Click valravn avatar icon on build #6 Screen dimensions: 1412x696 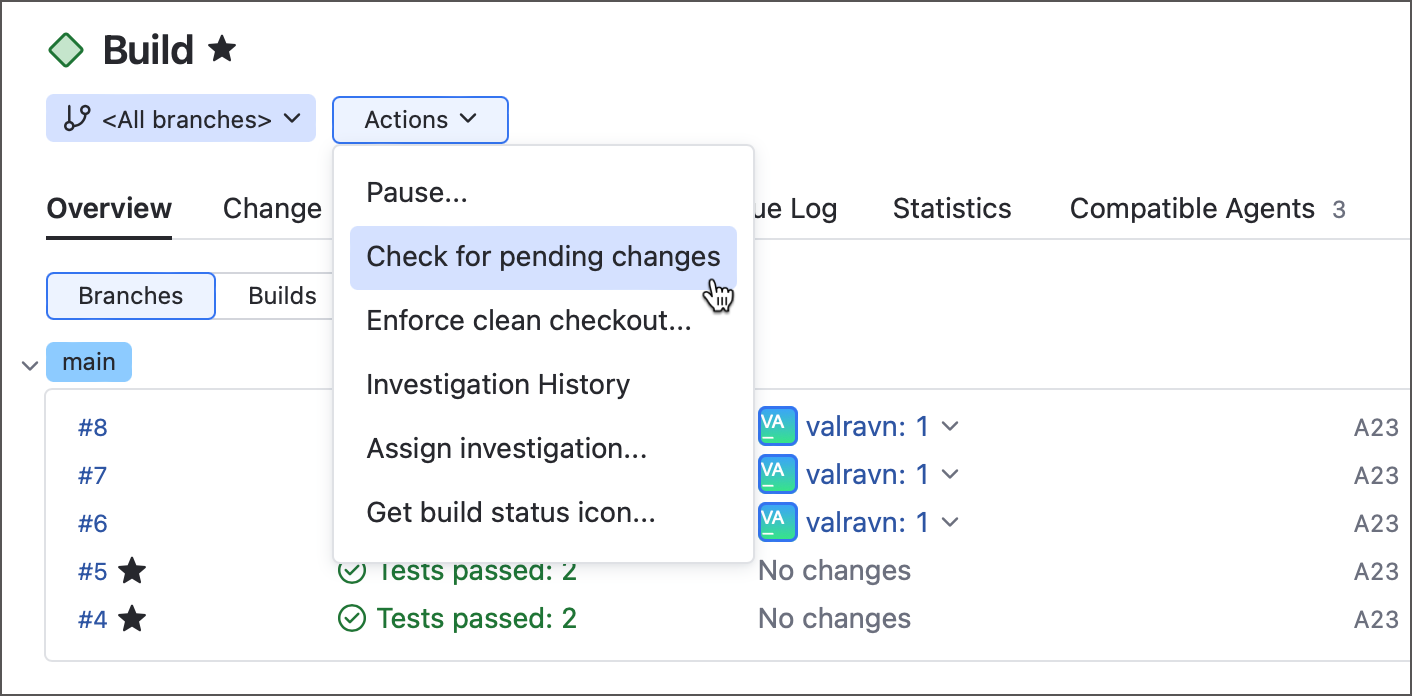[x=777, y=522]
